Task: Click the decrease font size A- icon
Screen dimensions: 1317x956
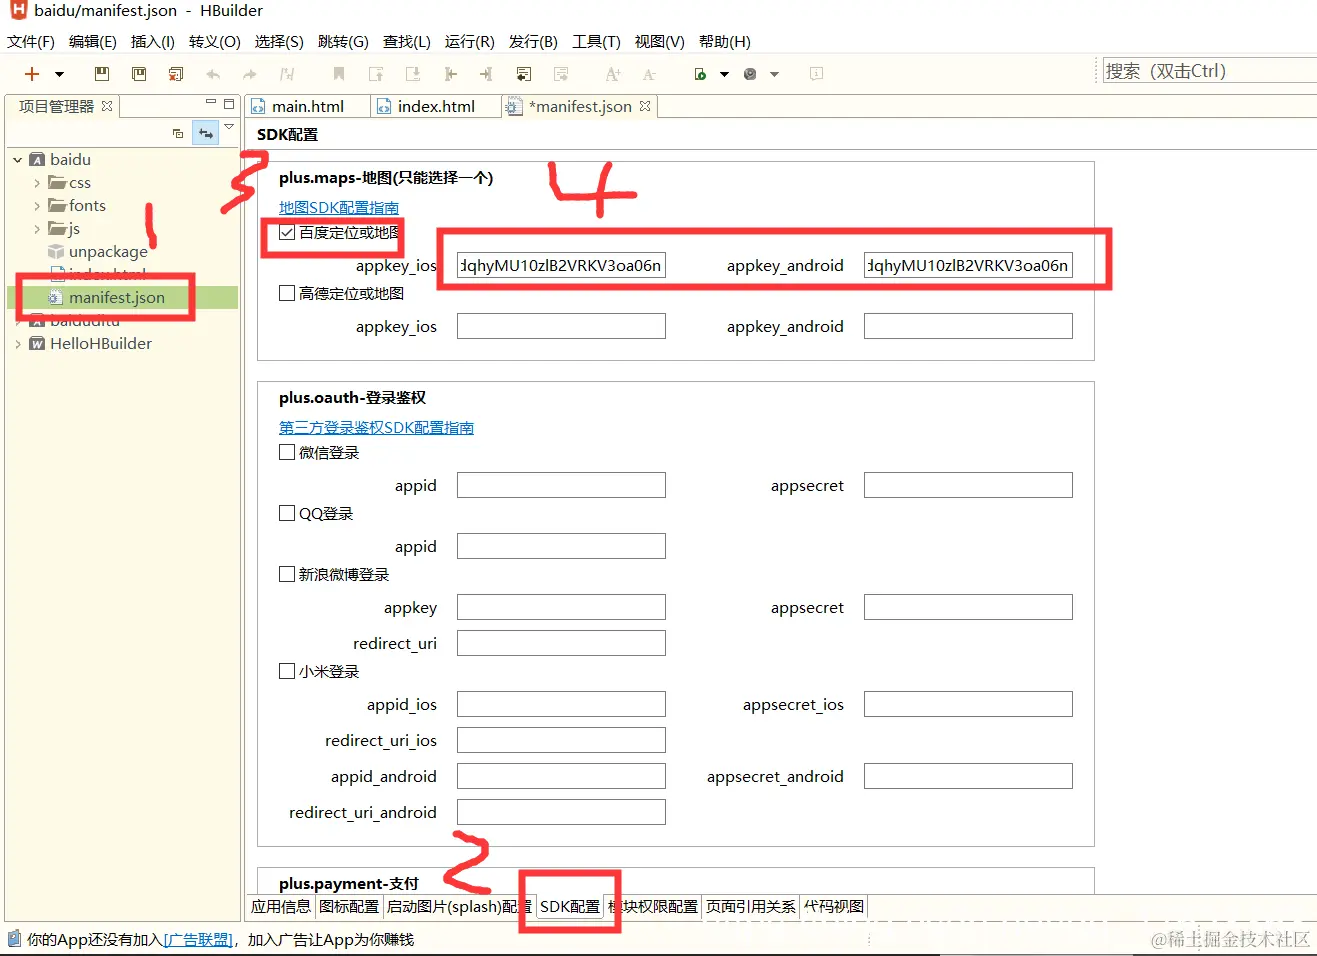Action: 649,74
